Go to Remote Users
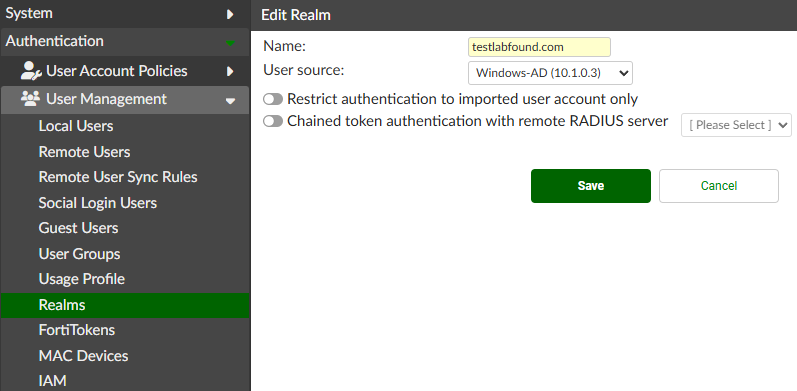 84,152
